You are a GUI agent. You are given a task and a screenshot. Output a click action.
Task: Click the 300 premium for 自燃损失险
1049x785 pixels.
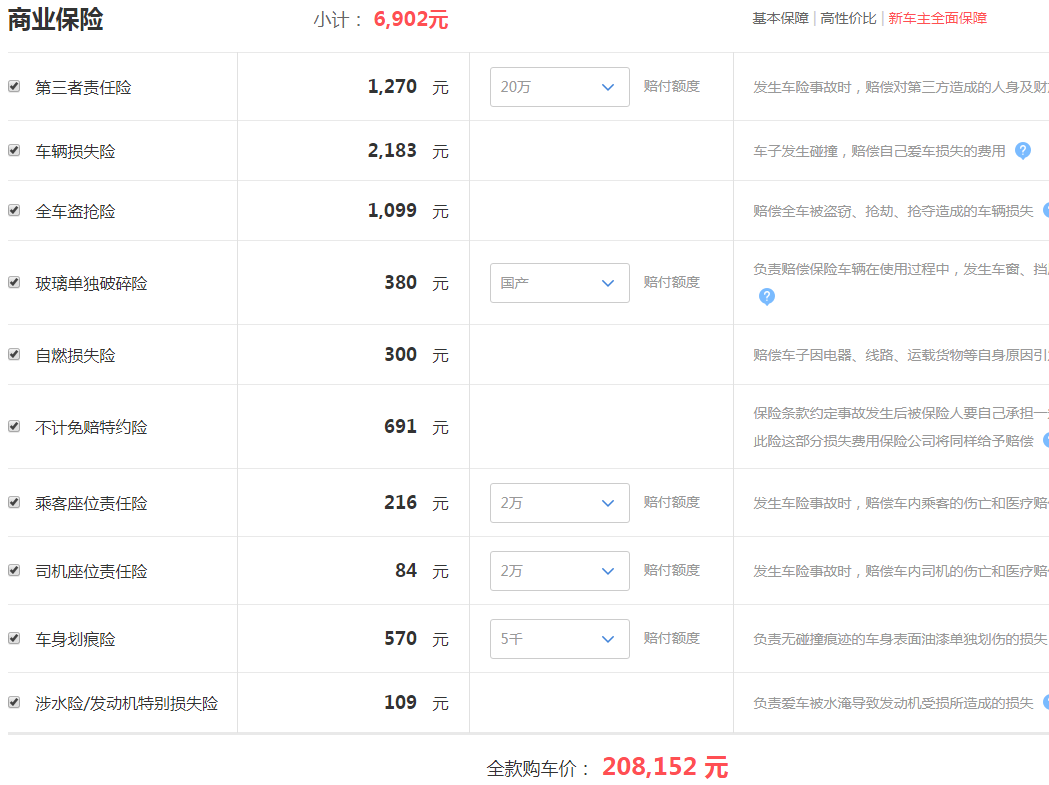(401, 355)
